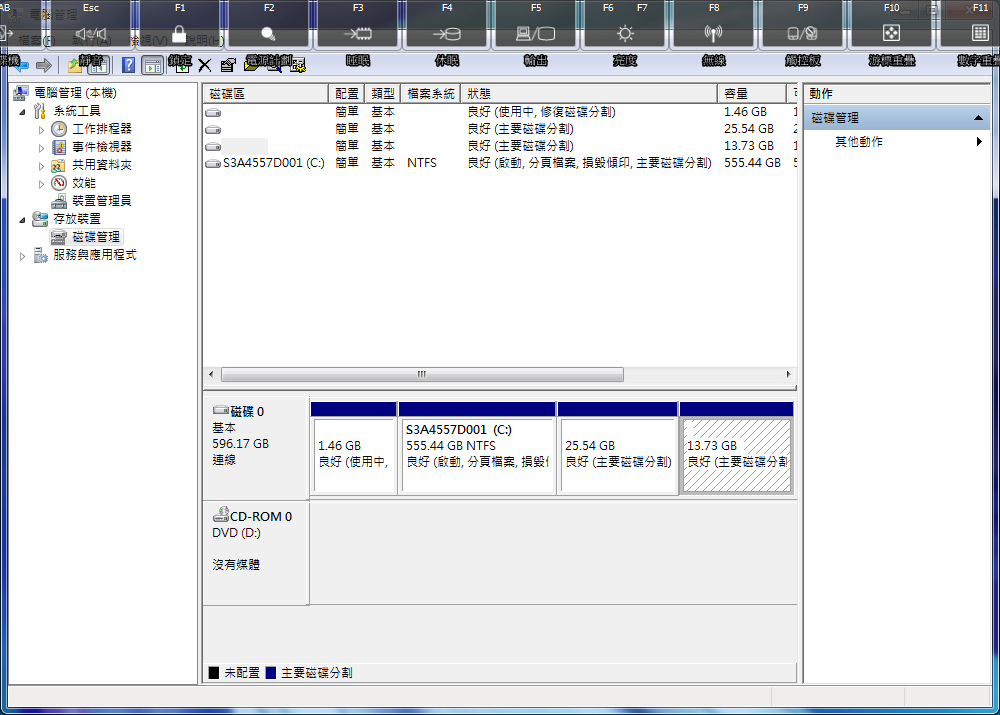Select the 13.73 GB volume list row
1000x715 pixels.
[x=500, y=146]
